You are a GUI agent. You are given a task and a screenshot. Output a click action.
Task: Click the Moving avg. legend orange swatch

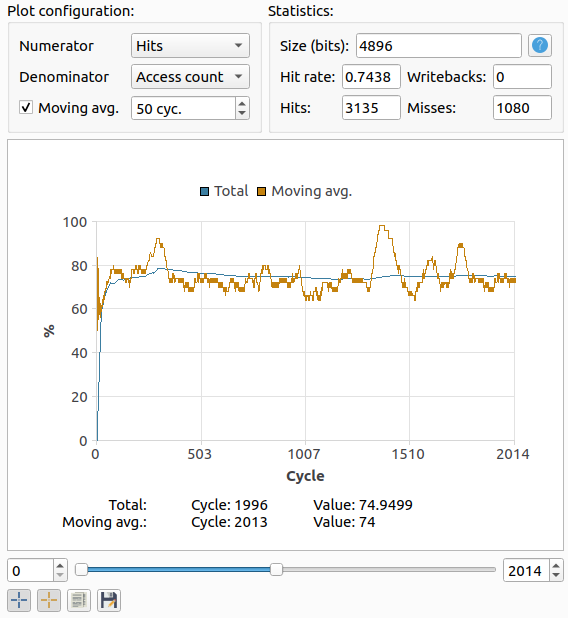(261, 192)
